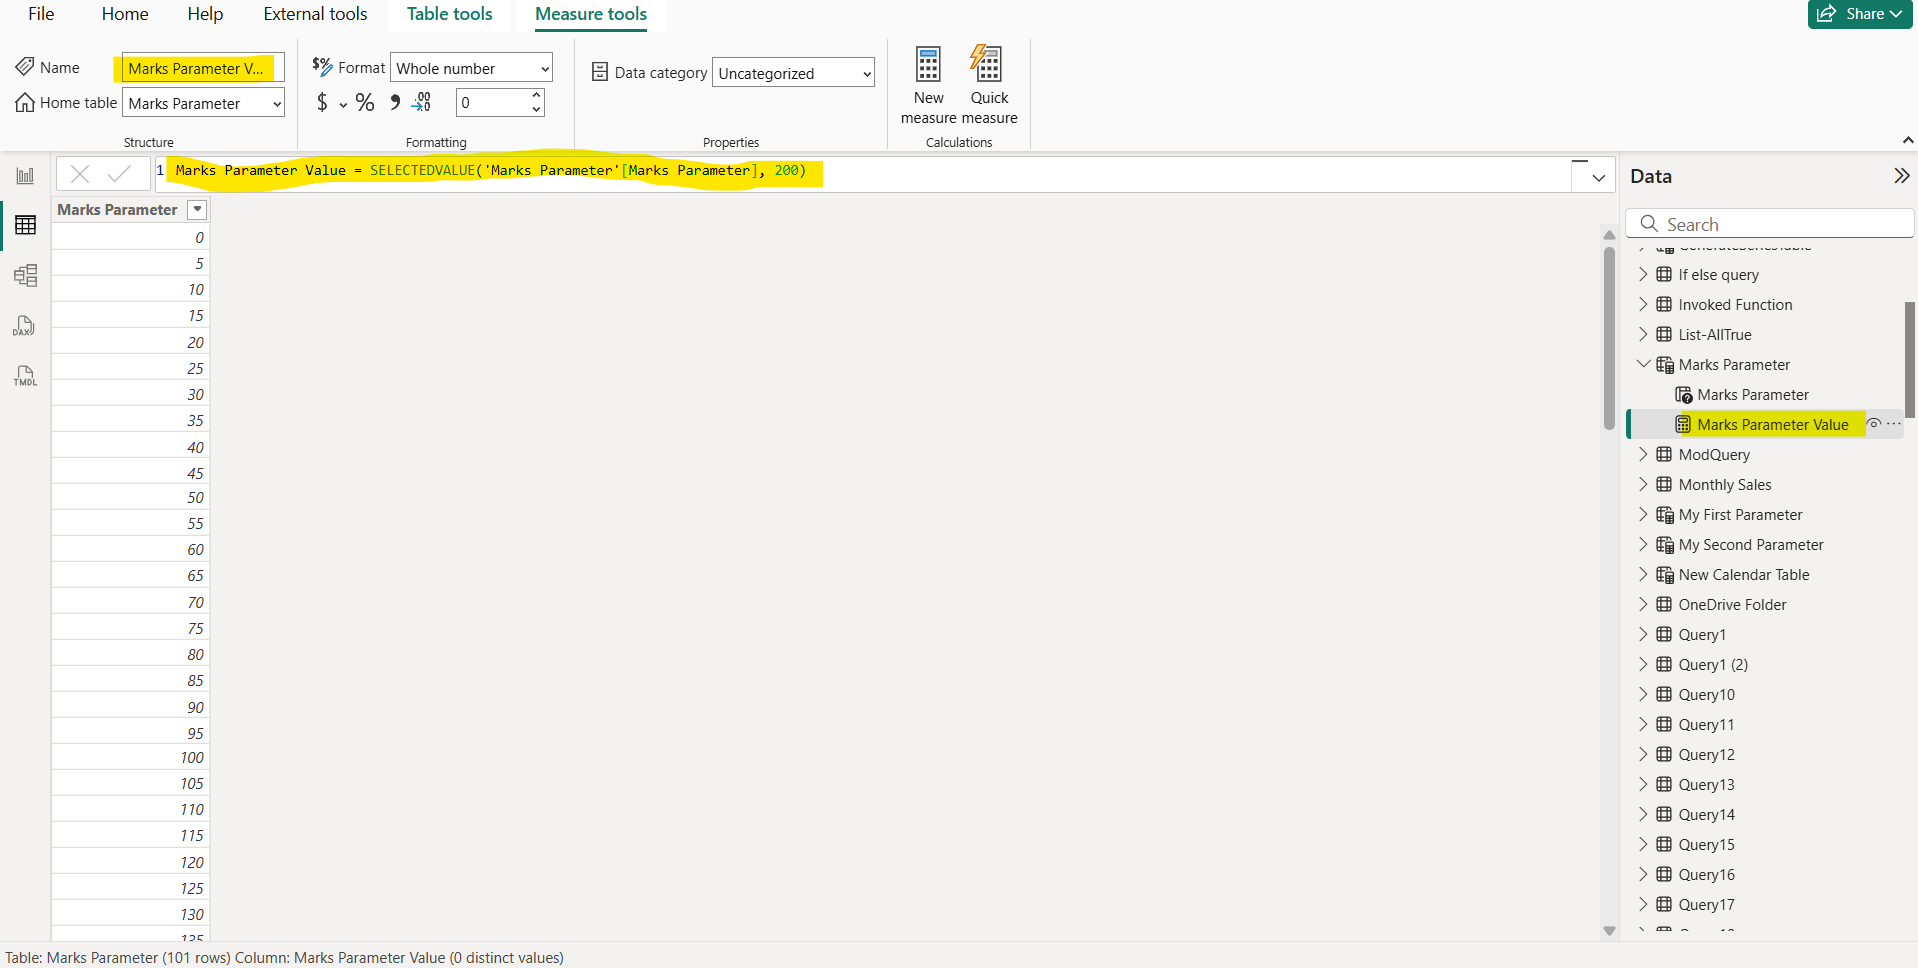
Task: Switch to the Table tools ribbon tab
Action: point(449,14)
